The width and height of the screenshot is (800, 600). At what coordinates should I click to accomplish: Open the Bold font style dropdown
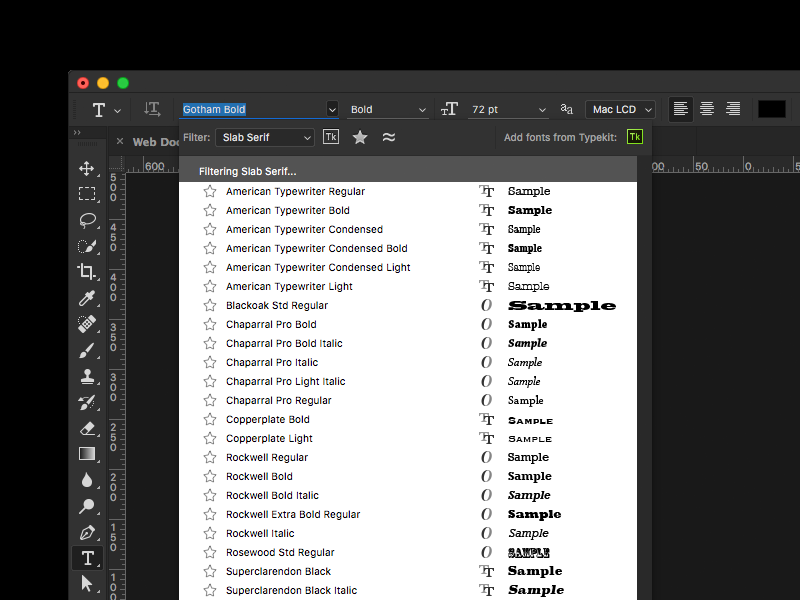[x=387, y=110]
